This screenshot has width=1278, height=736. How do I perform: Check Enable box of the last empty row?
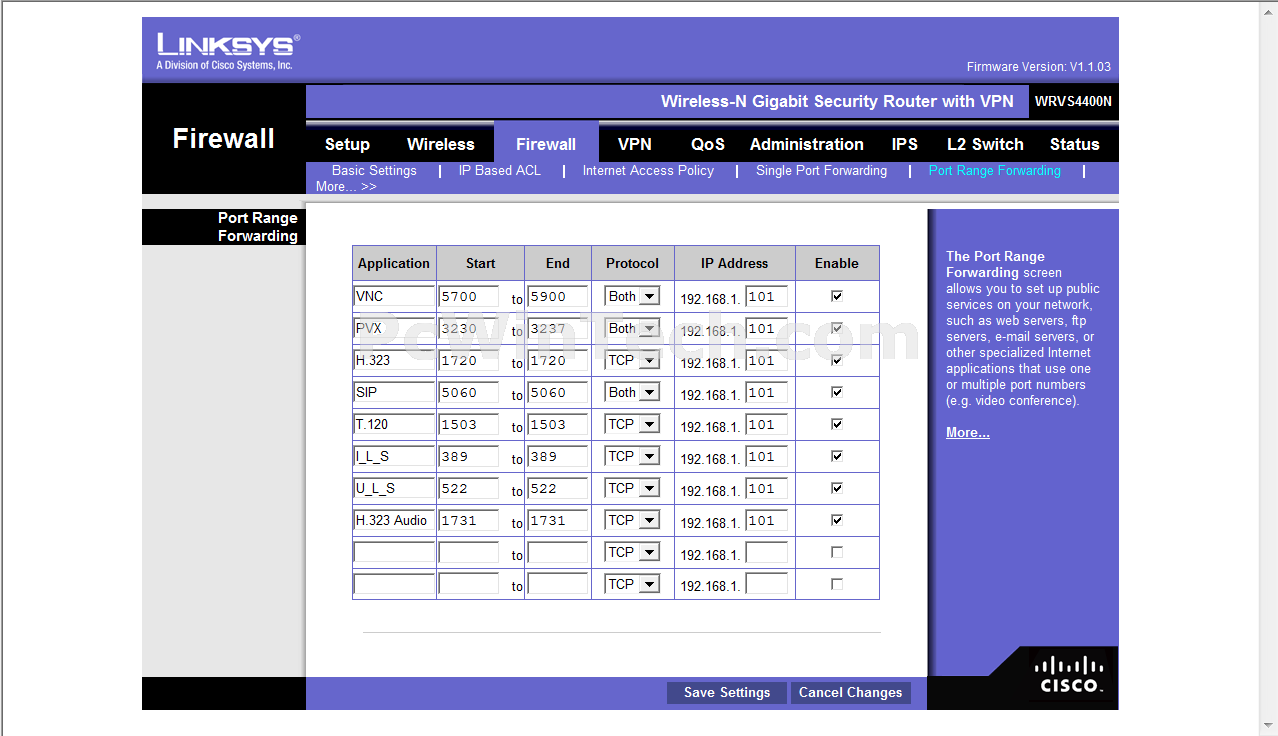(x=837, y=584)
